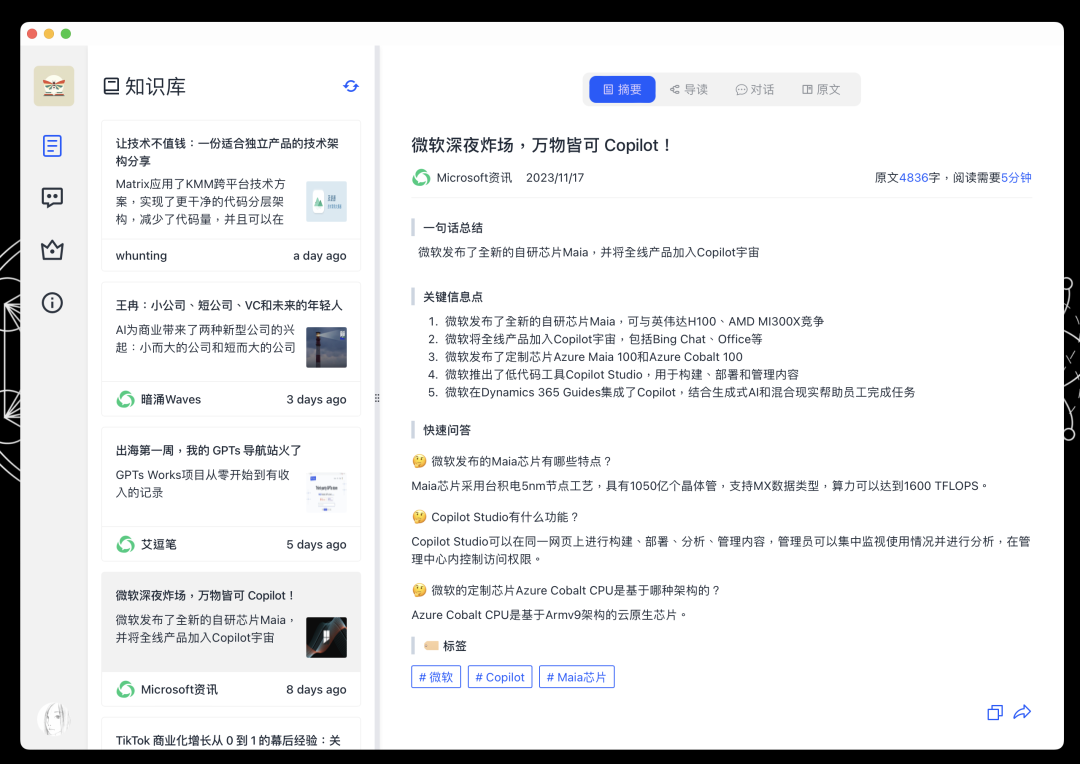The image size is (1080, 764).
Task: Click the app logo in the sidebar
Action: pyautogui.click(x=54, y=86)
